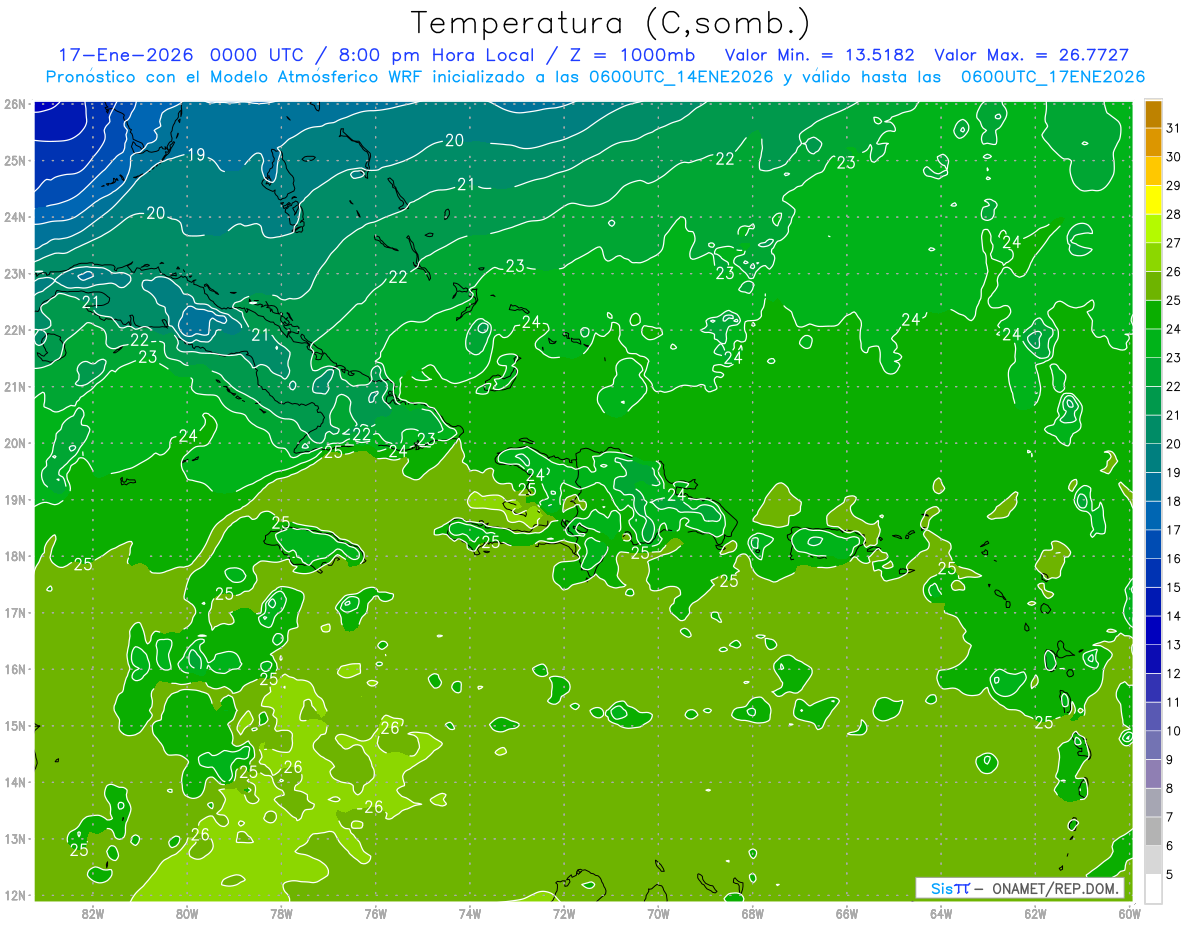Viewport: 1200px width, 927px height.
Task: Click the "26N" latitude axis label
Action: [14, 104]
